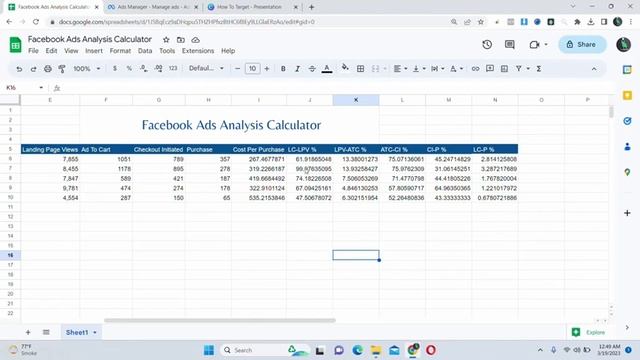
Task: Toggle strikethrough formatting
Action: (312, 69)
